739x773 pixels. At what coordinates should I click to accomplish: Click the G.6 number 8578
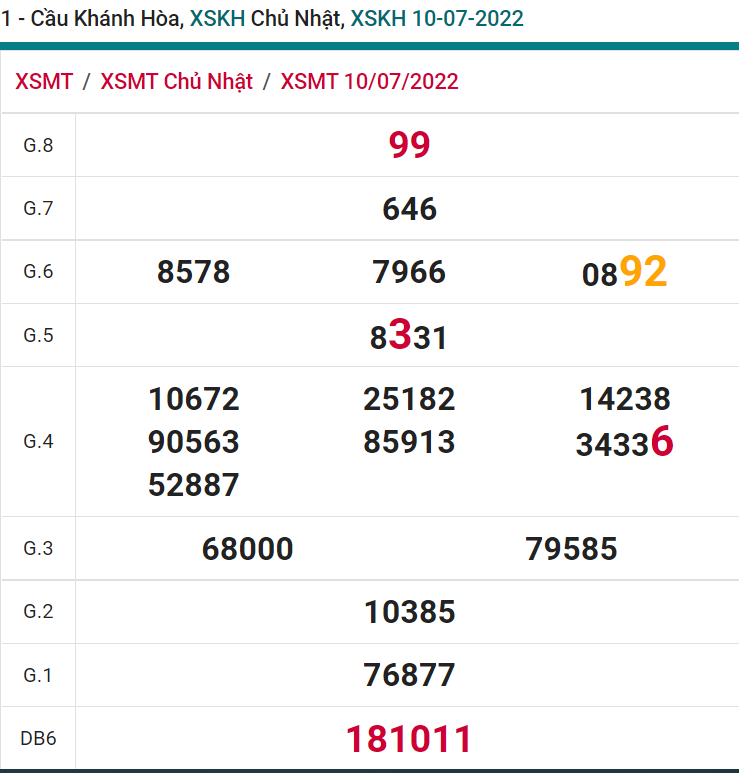193,272
